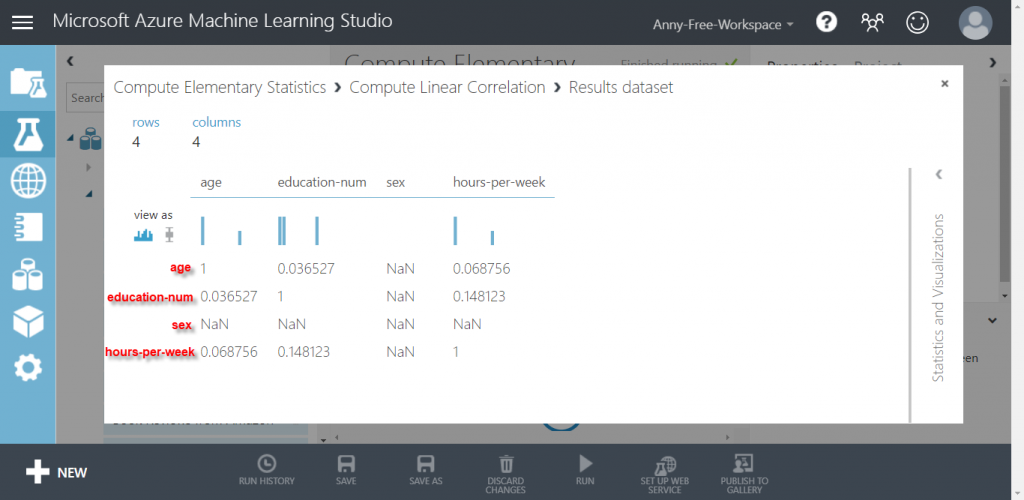Click the feedback smiley icon

tap(918, 23)
